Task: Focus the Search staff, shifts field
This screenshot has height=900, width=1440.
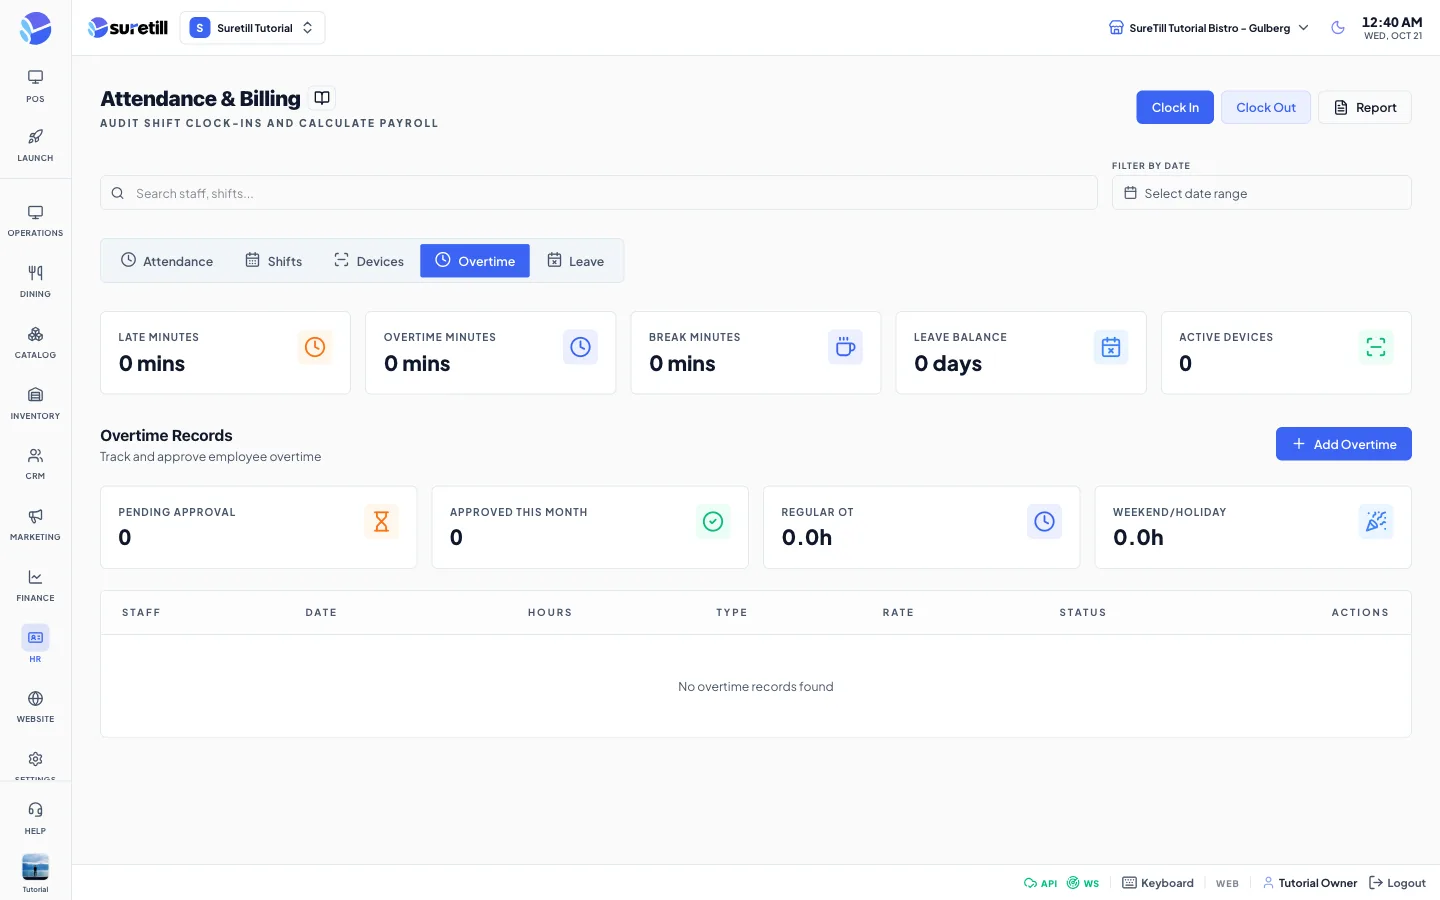Action: 599,193
